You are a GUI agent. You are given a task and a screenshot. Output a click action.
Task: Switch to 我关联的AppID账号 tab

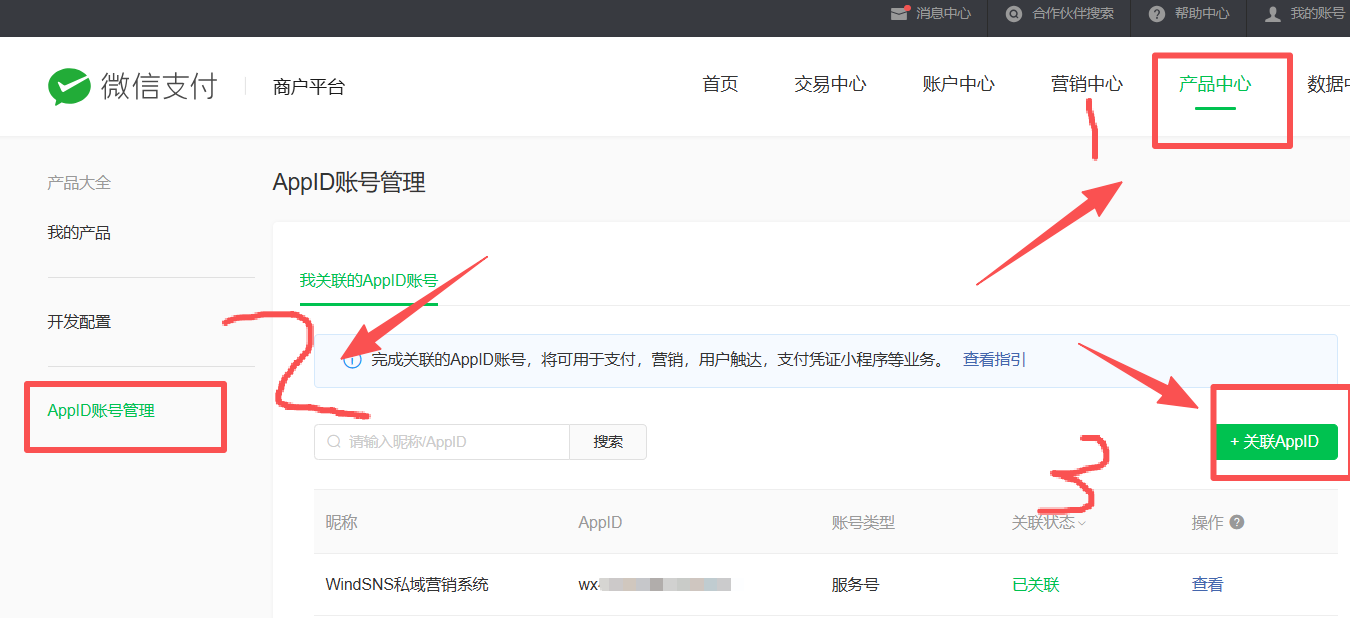(369, 281)
